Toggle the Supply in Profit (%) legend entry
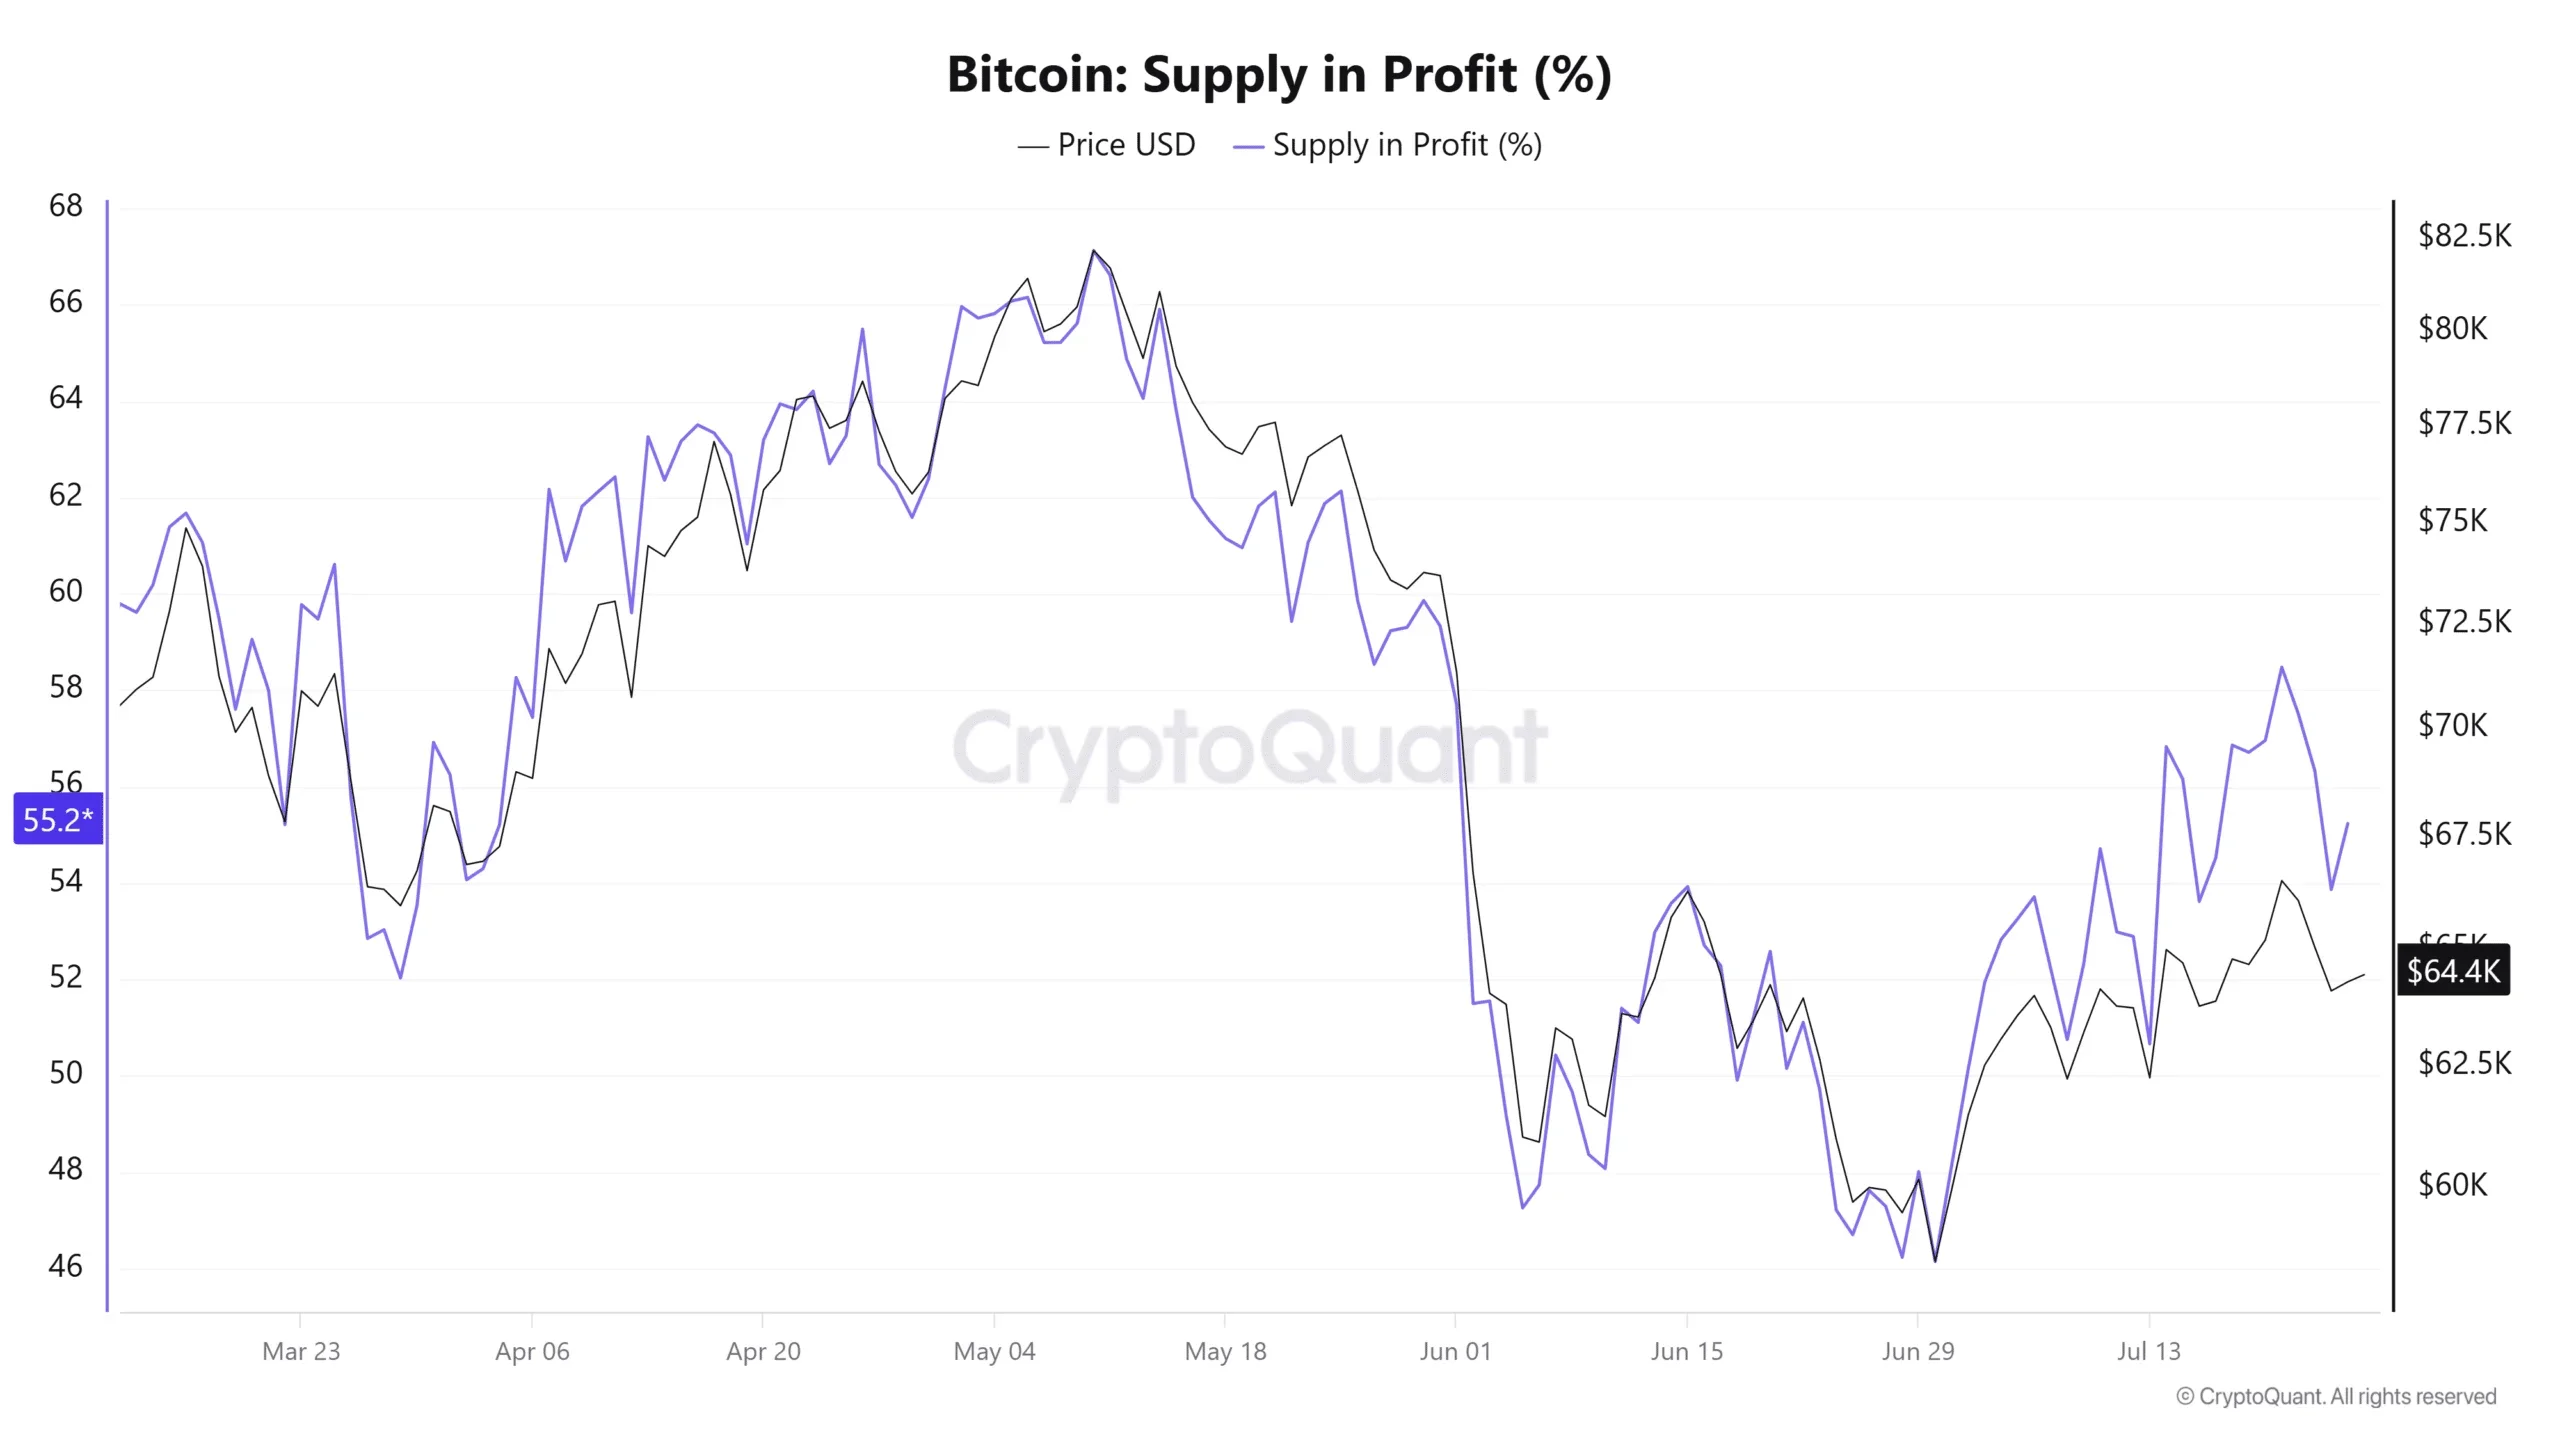Screen dimensions: 2560x1440 tap(1388, 145)
